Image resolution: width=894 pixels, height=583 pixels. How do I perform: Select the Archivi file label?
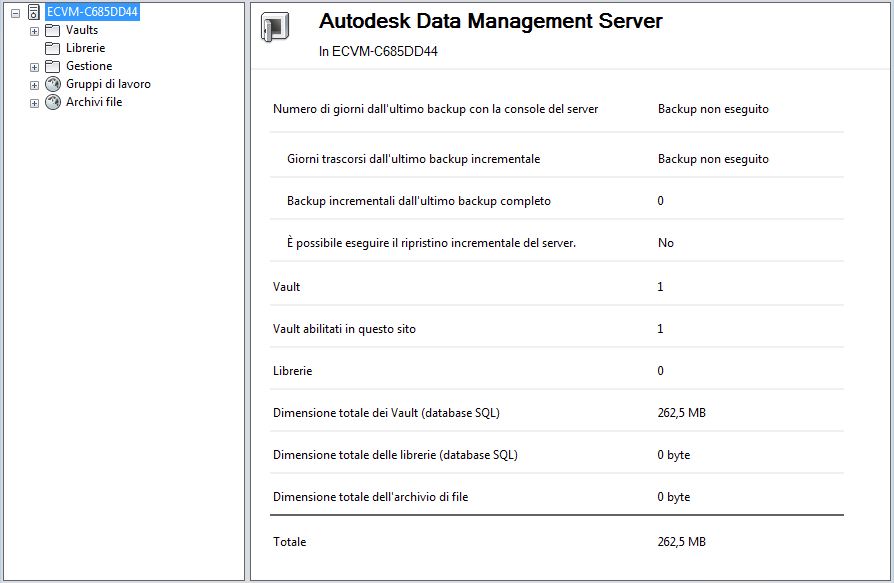94,102
